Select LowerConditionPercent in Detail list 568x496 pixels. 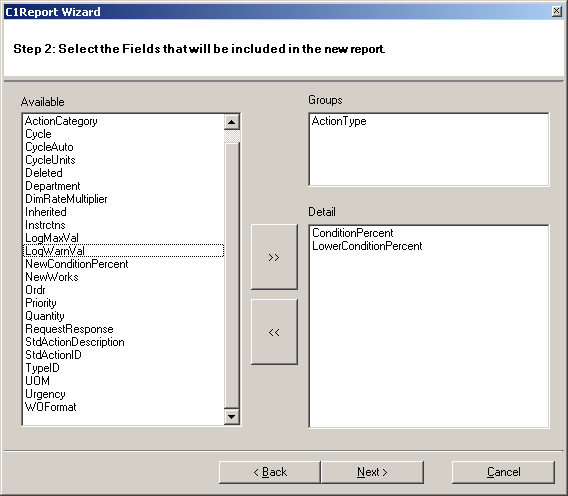[x=367, y=246]
